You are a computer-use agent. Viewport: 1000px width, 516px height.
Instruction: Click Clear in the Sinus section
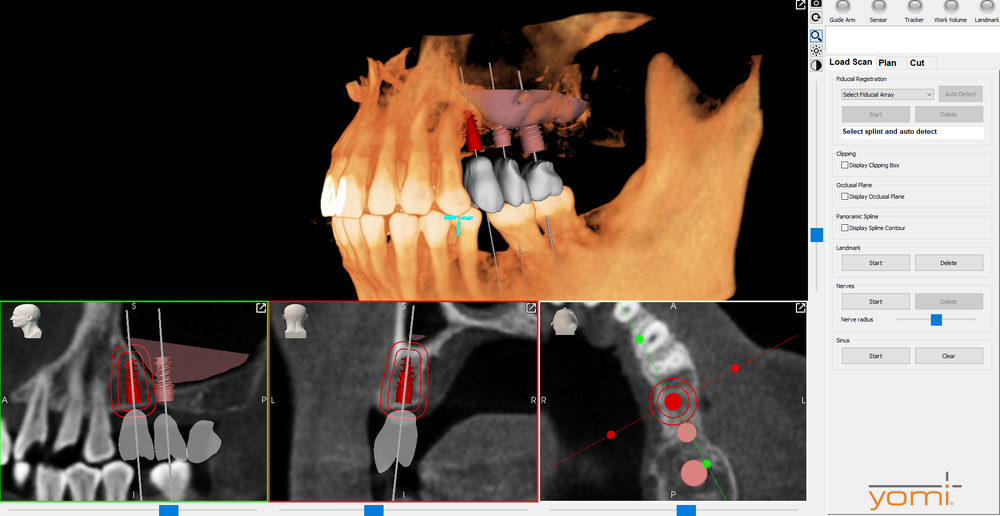948,356
